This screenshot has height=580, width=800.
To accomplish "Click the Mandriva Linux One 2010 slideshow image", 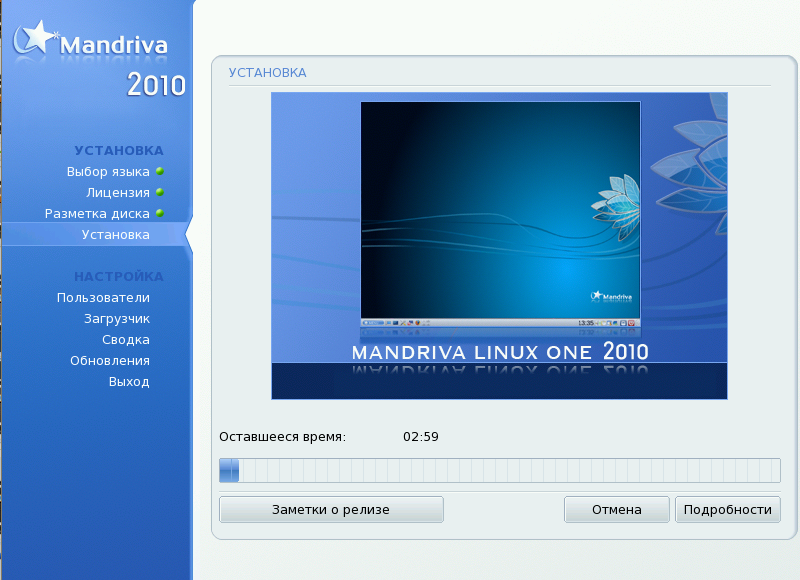I will 499,245.
